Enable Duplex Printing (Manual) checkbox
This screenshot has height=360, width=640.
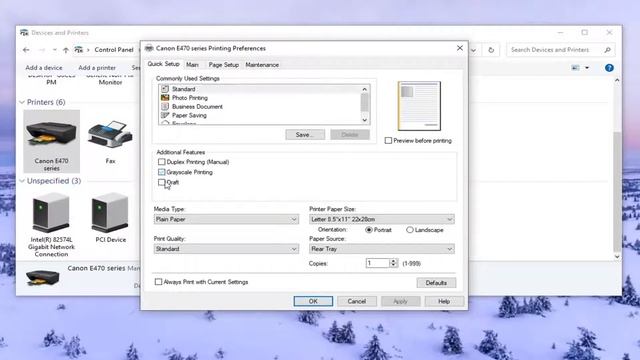(x=162, y=162)
